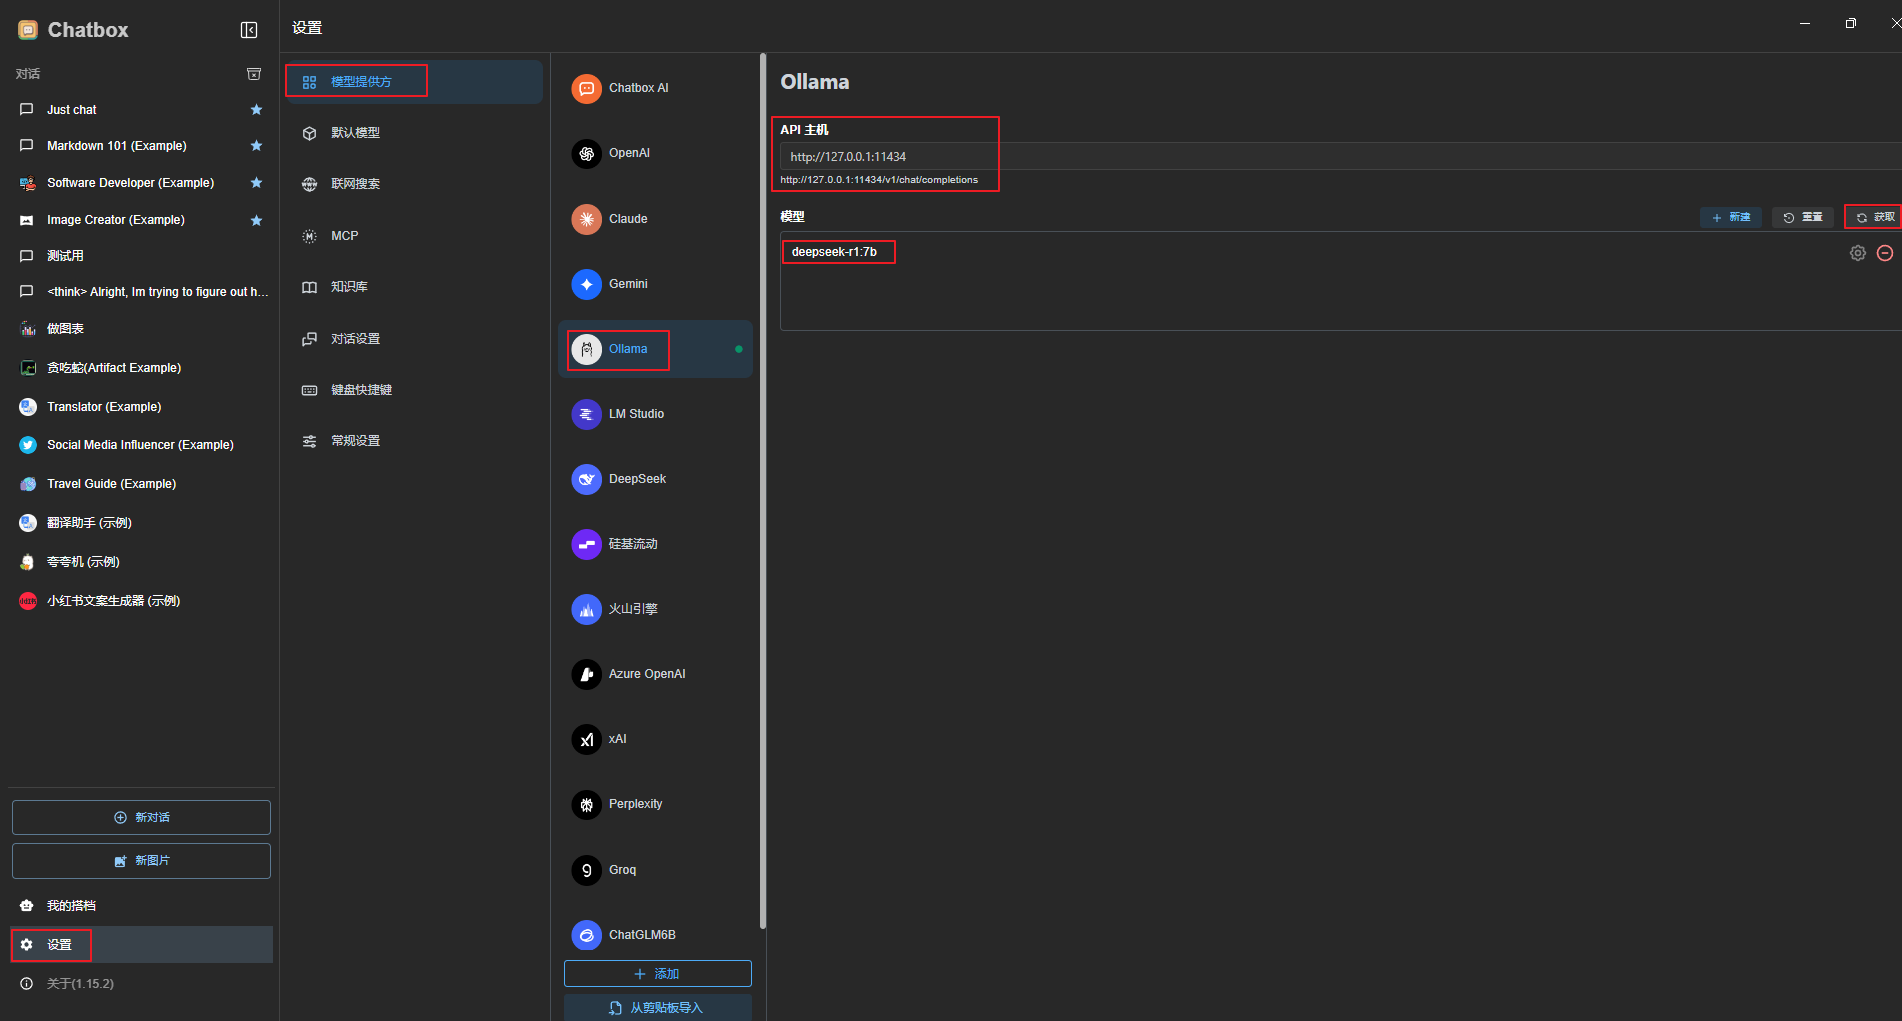Image resolution: width=1902 pixels, height=1021 pixels.
Task: Open the 默认模型 settings tab
Action: point(414,133)
